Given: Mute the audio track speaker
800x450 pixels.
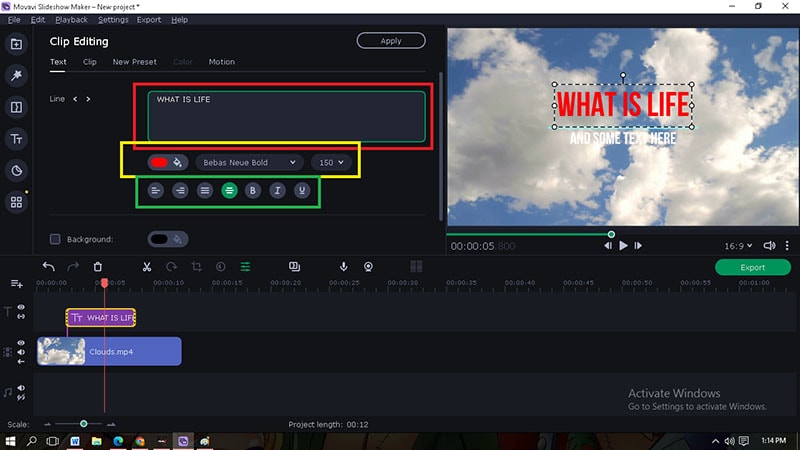Looking at the screenshot, I should 21,388.
